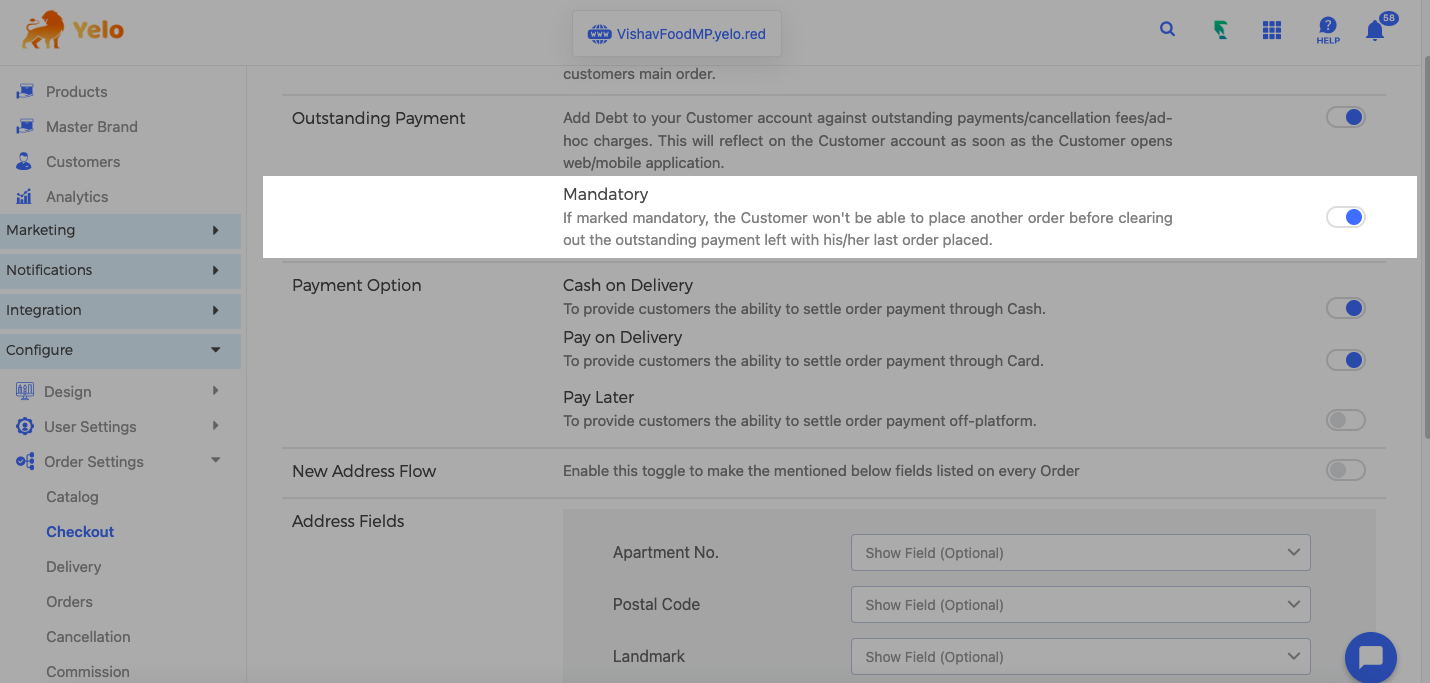This screenshot has width=1430, height=683.
Task: Toggle off Cash on Delivery
Action: 1345,308
